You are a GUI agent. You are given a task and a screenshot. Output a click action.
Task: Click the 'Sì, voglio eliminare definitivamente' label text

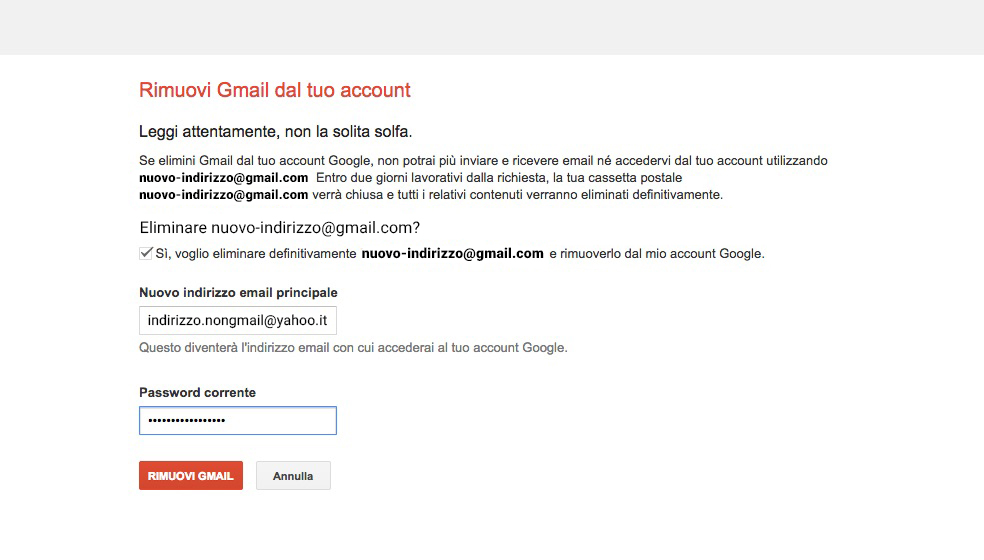(256, 254)
